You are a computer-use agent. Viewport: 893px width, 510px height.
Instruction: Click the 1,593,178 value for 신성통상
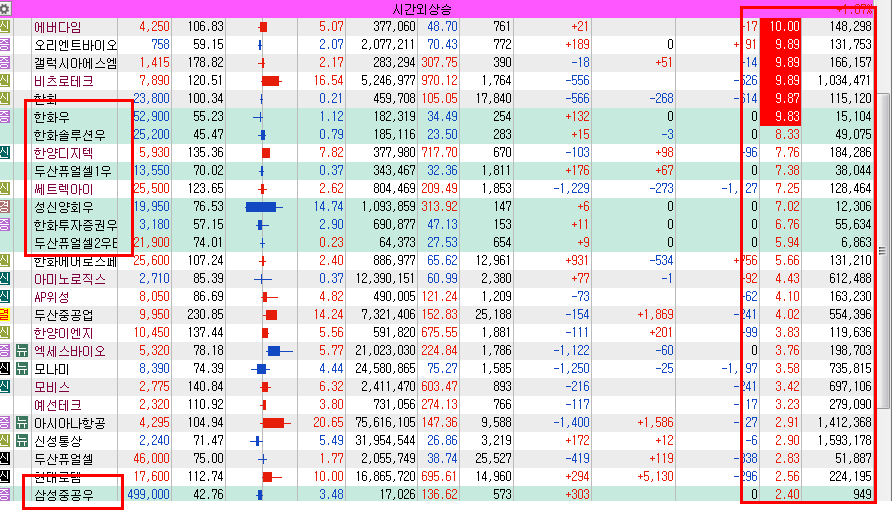coord(845,440)
